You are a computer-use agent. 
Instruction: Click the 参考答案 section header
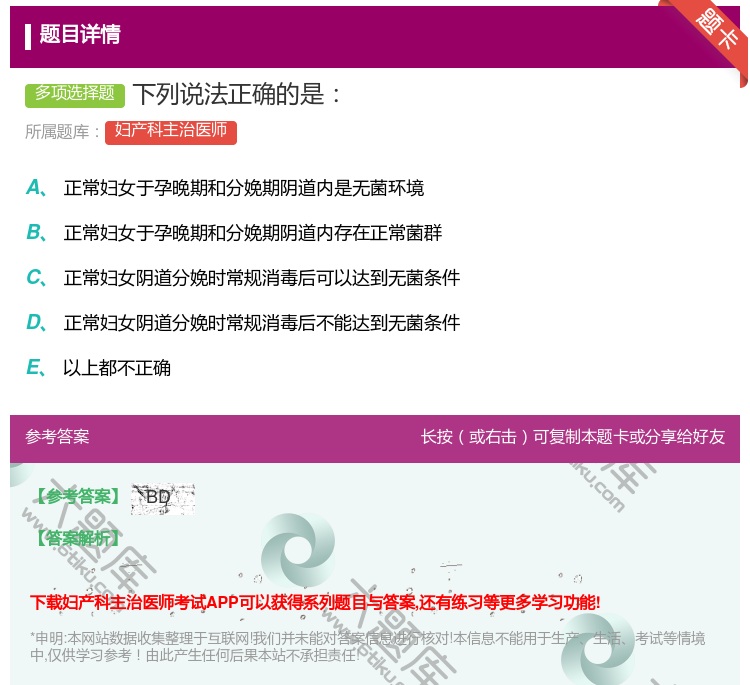[57, 436]
